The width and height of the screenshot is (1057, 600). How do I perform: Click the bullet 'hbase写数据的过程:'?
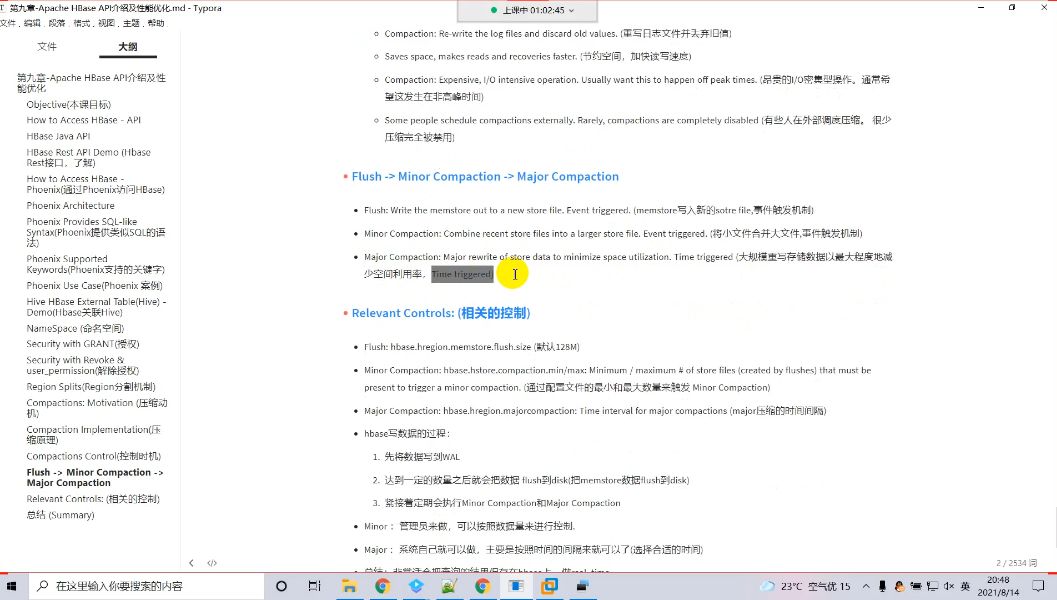(x=407, y=433)
